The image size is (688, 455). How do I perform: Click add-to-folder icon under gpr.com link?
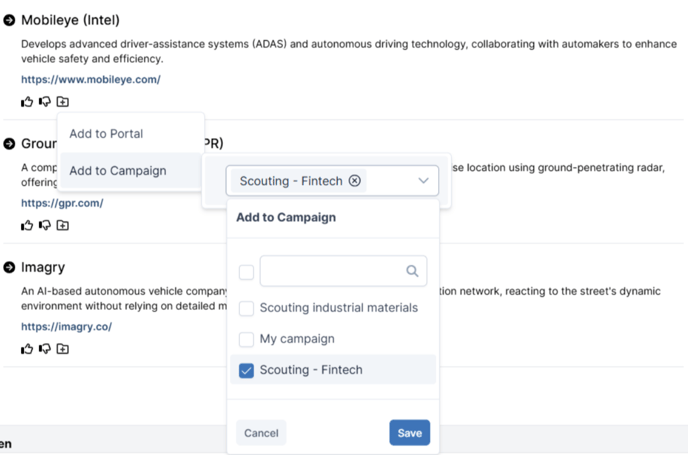[x=63, y=226]
